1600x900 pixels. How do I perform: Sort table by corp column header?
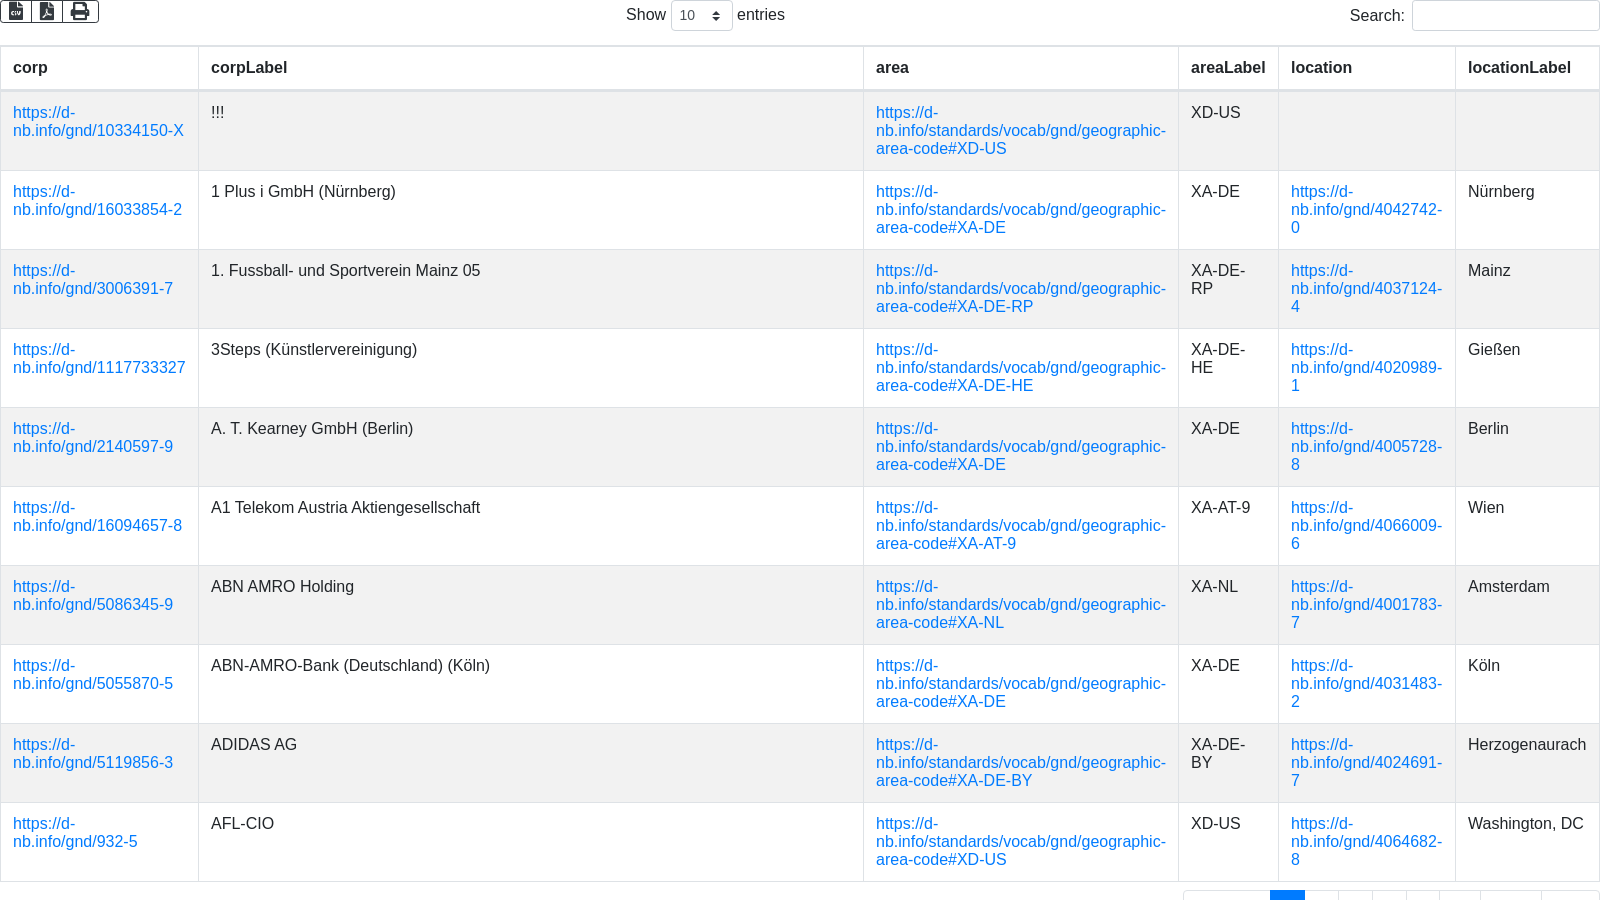pos(30,68)
